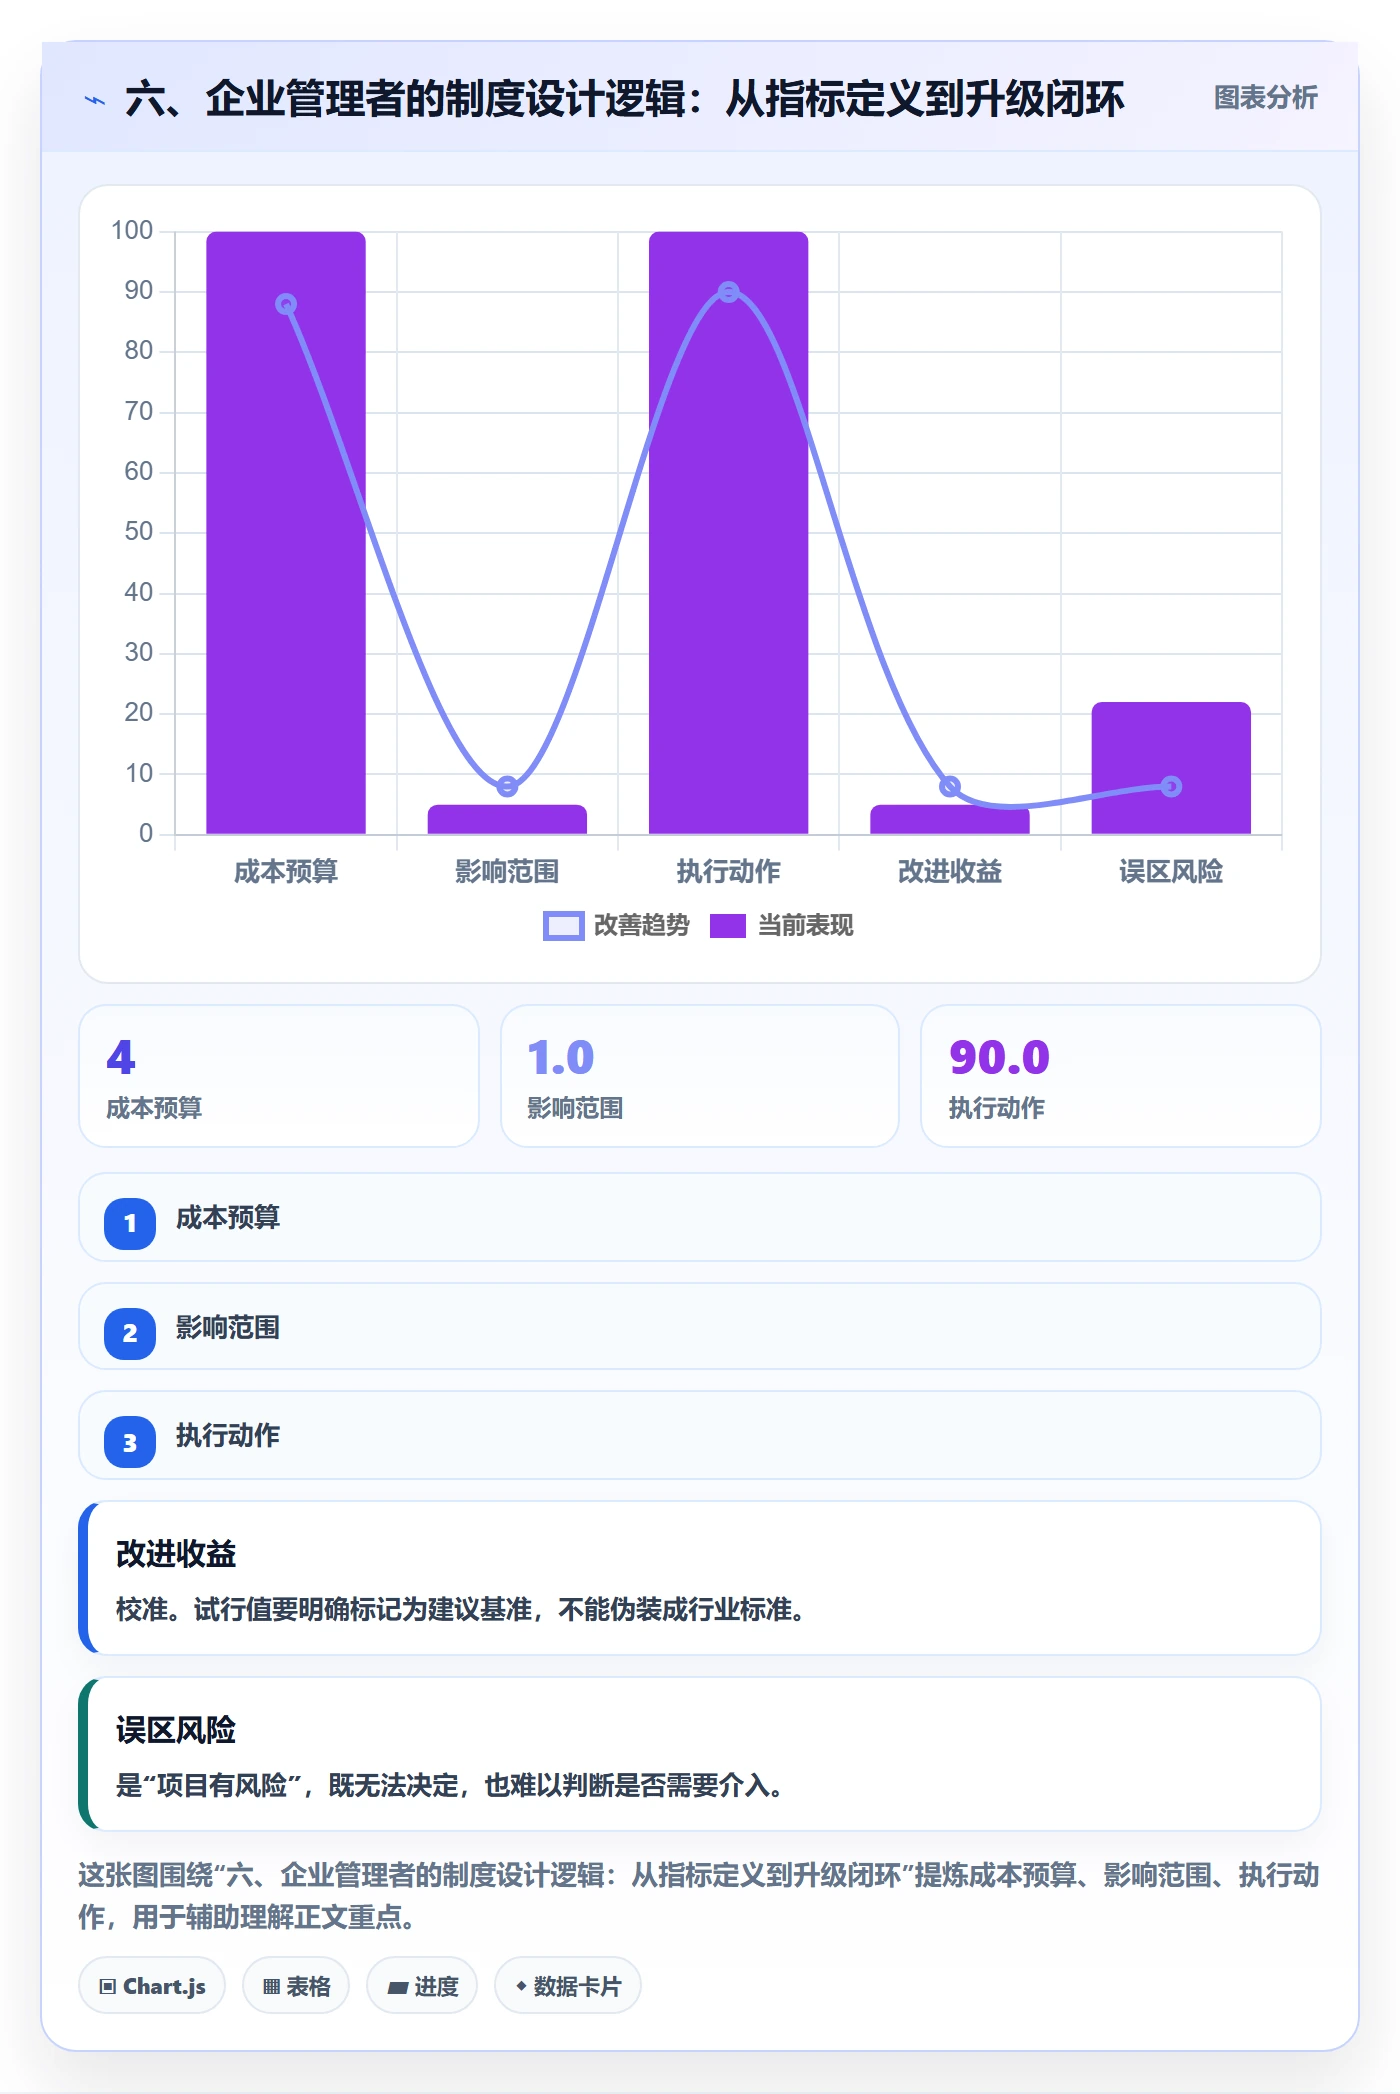Click the number 3 badge beside 执行动作
This screenshot has height=2094, width=1400.
click(130, 1442)
